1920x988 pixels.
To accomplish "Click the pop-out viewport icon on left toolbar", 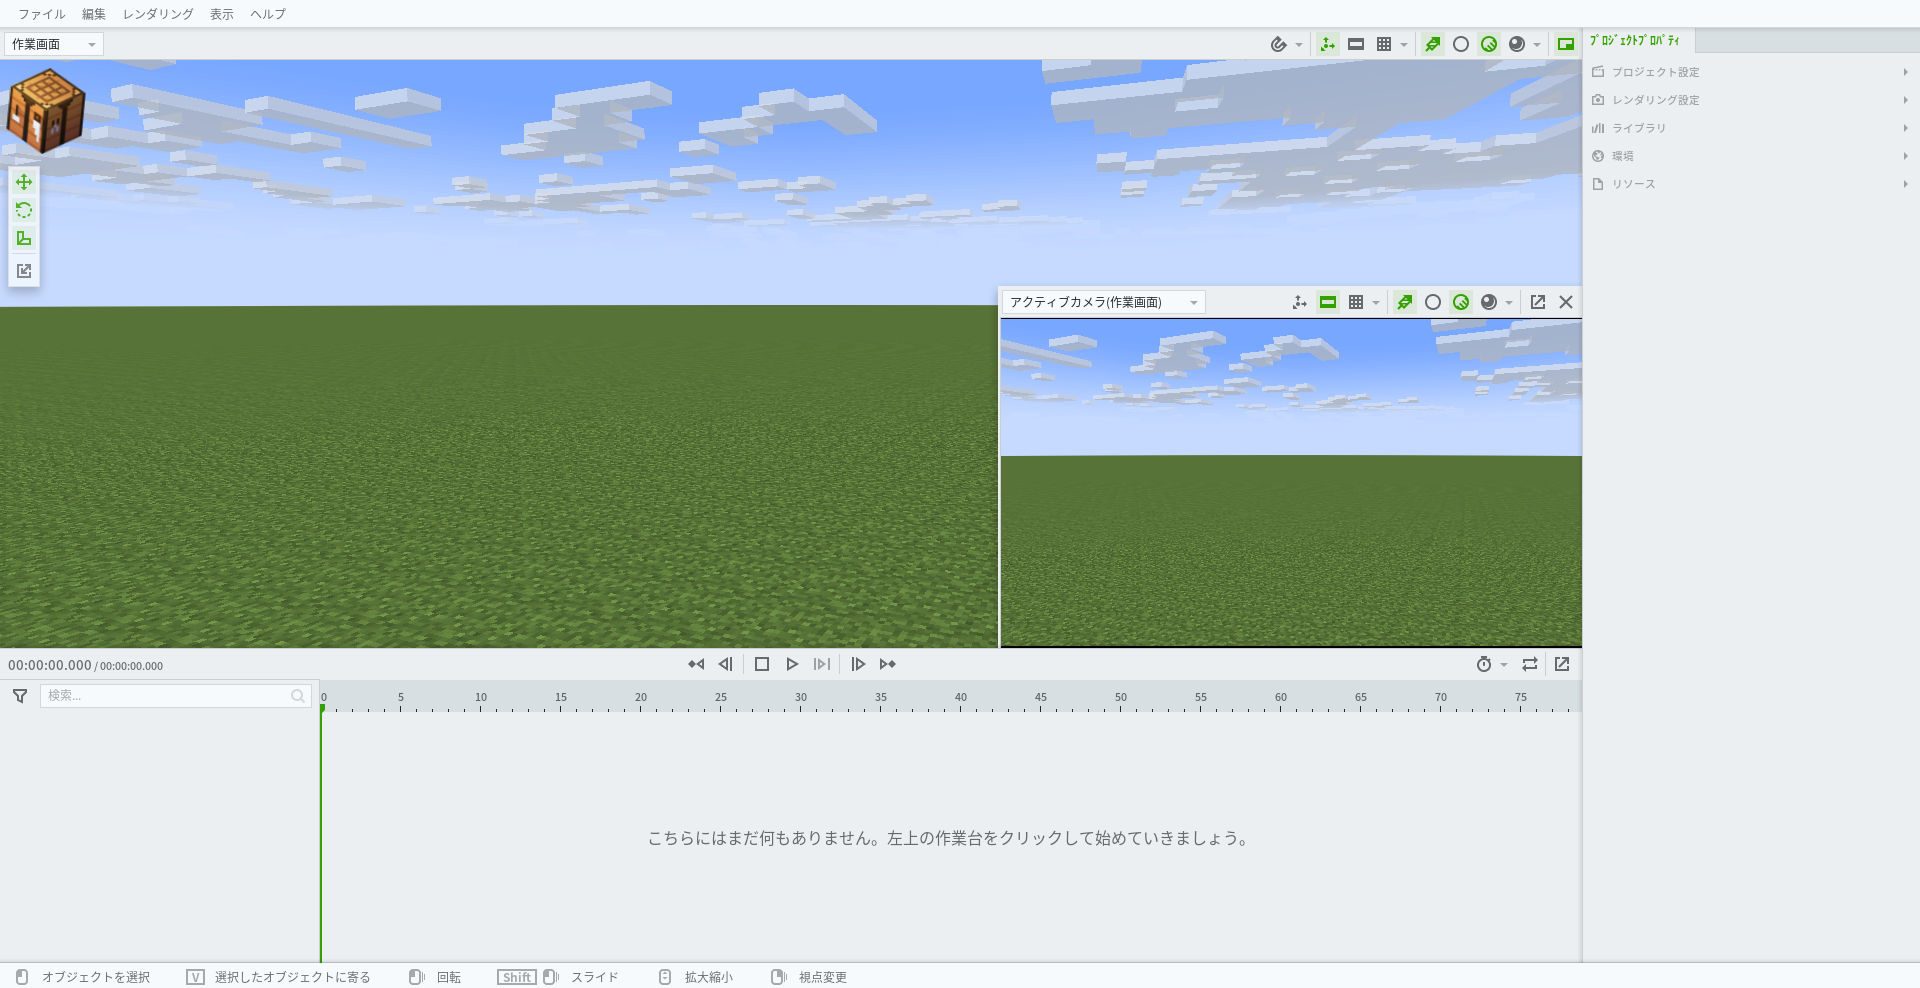I will [24, 270].
